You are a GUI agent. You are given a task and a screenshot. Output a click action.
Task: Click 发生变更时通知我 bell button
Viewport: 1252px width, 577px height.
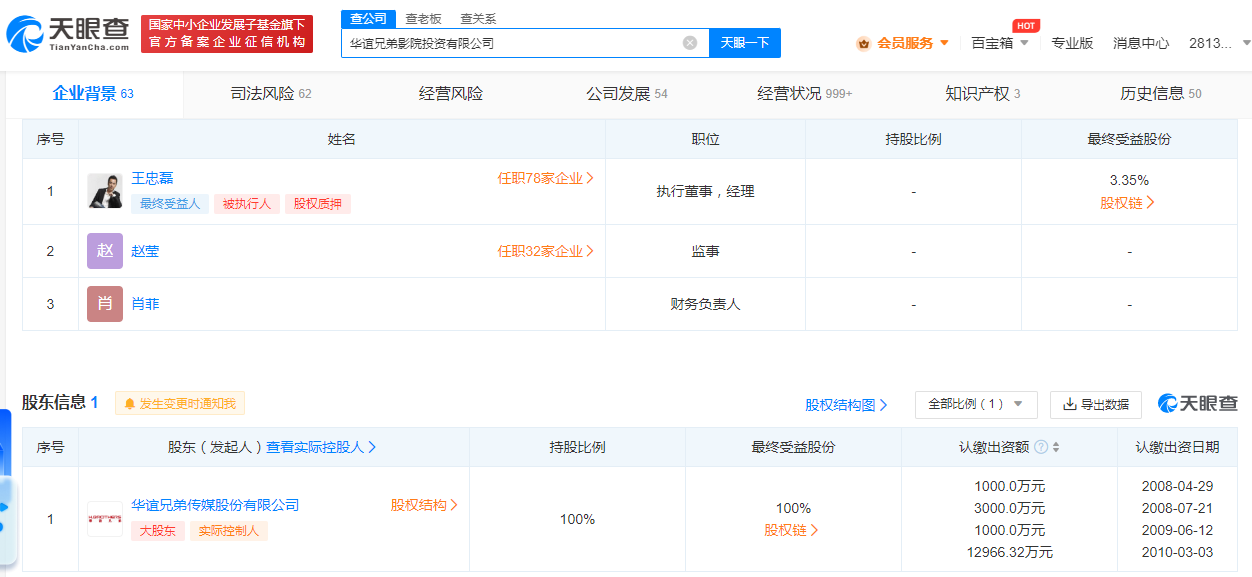pyautogui.click(x=180, y=404)
